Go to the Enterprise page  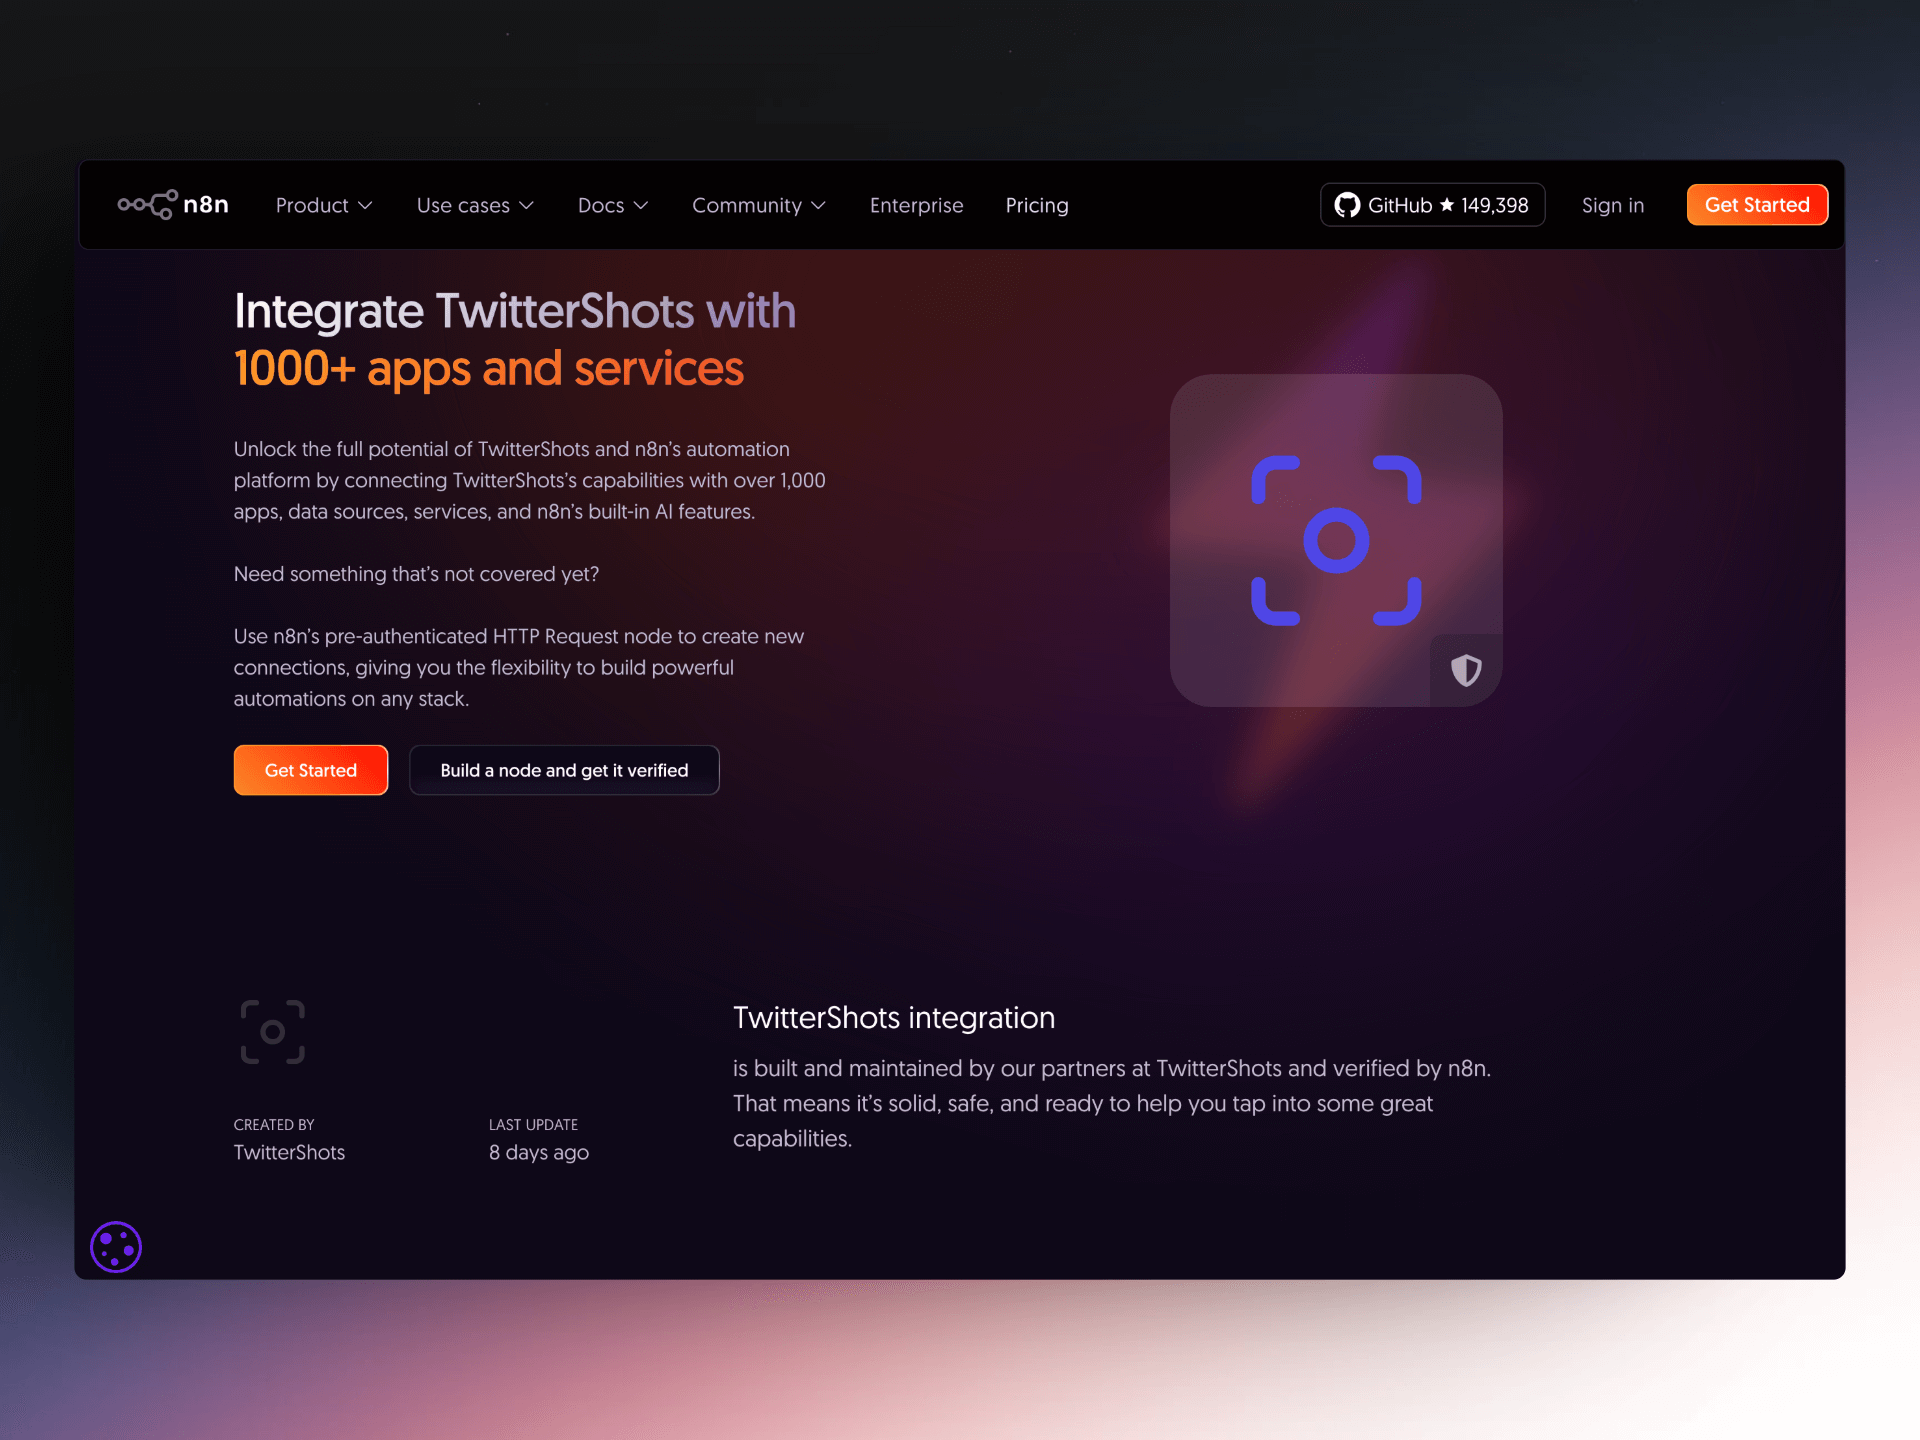tap(916, 205)
